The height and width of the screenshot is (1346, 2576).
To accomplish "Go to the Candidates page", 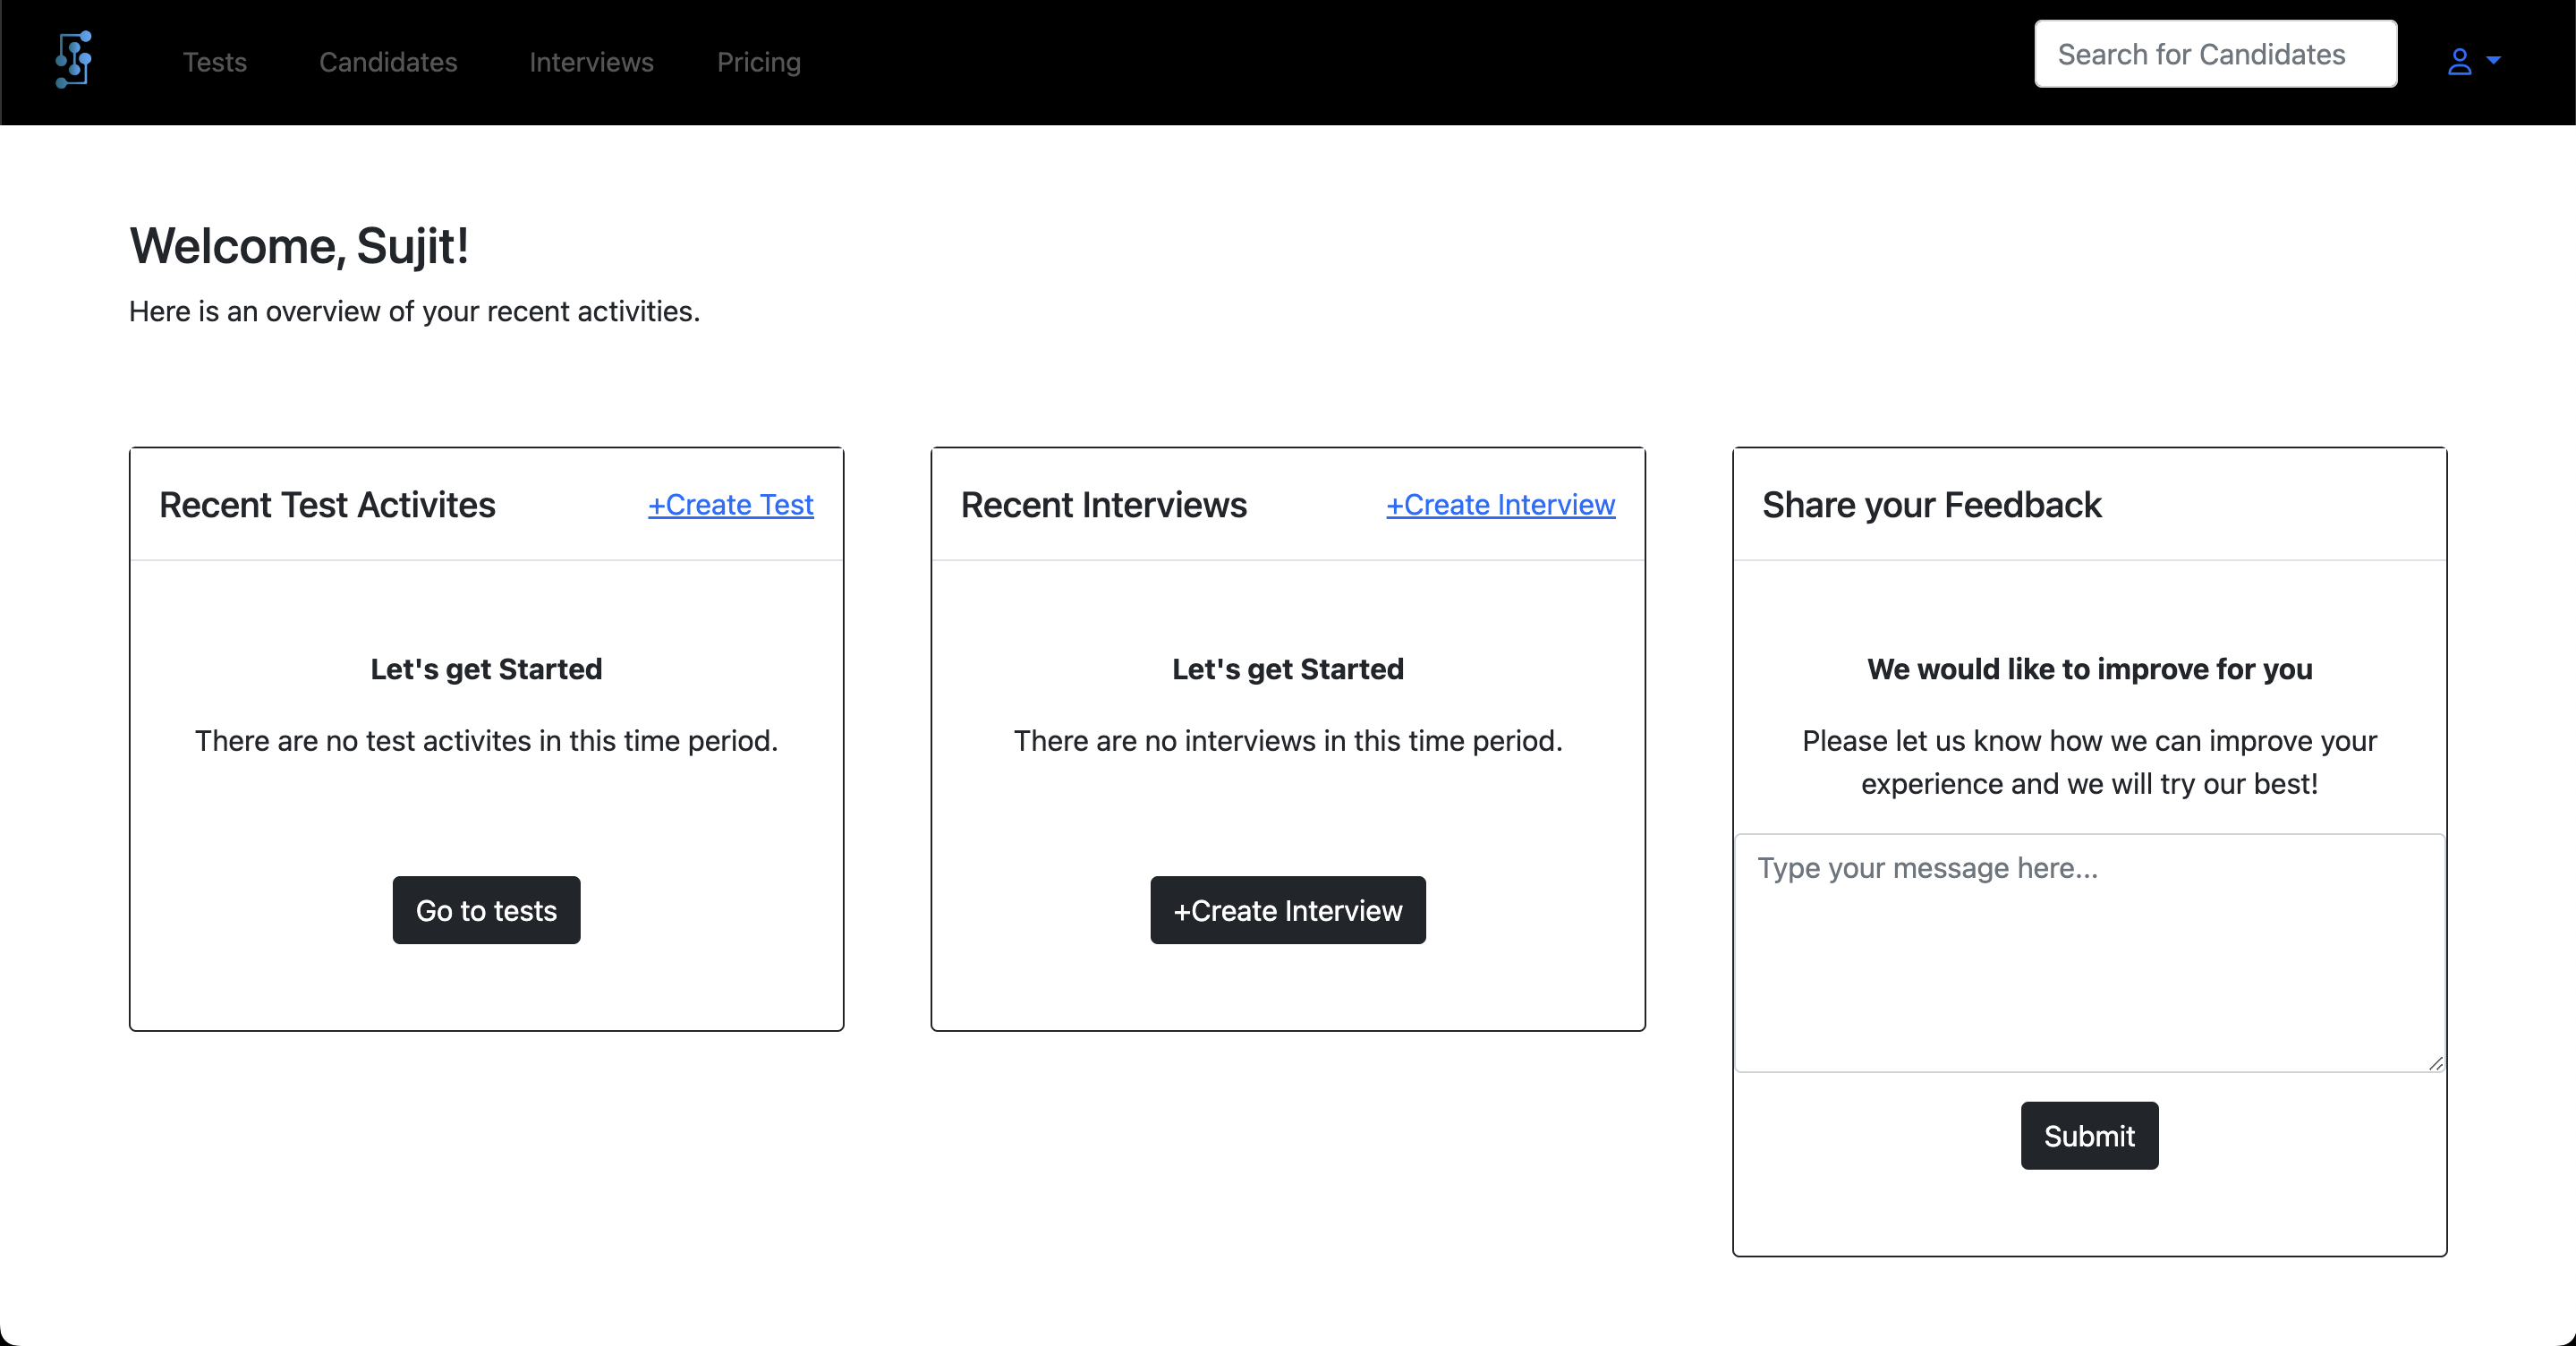I will 388,62.
